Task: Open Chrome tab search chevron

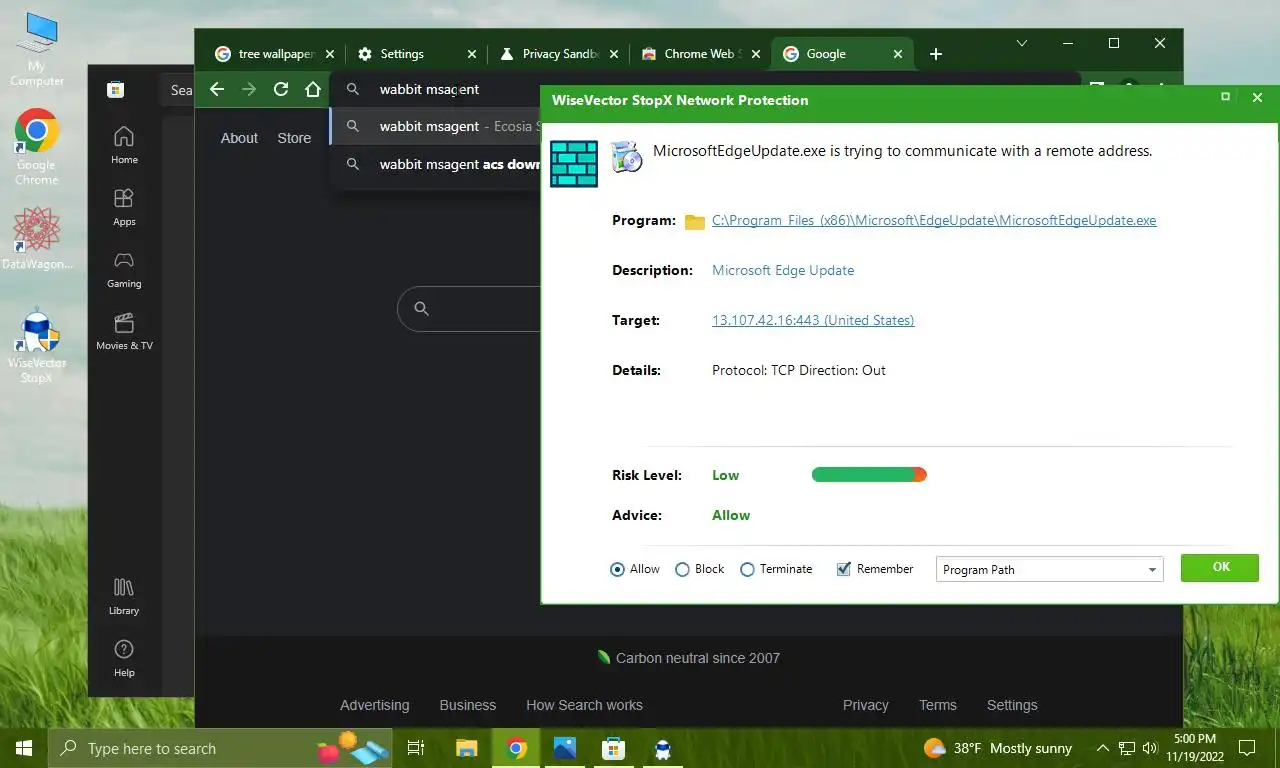Action: coord(1022,43)
